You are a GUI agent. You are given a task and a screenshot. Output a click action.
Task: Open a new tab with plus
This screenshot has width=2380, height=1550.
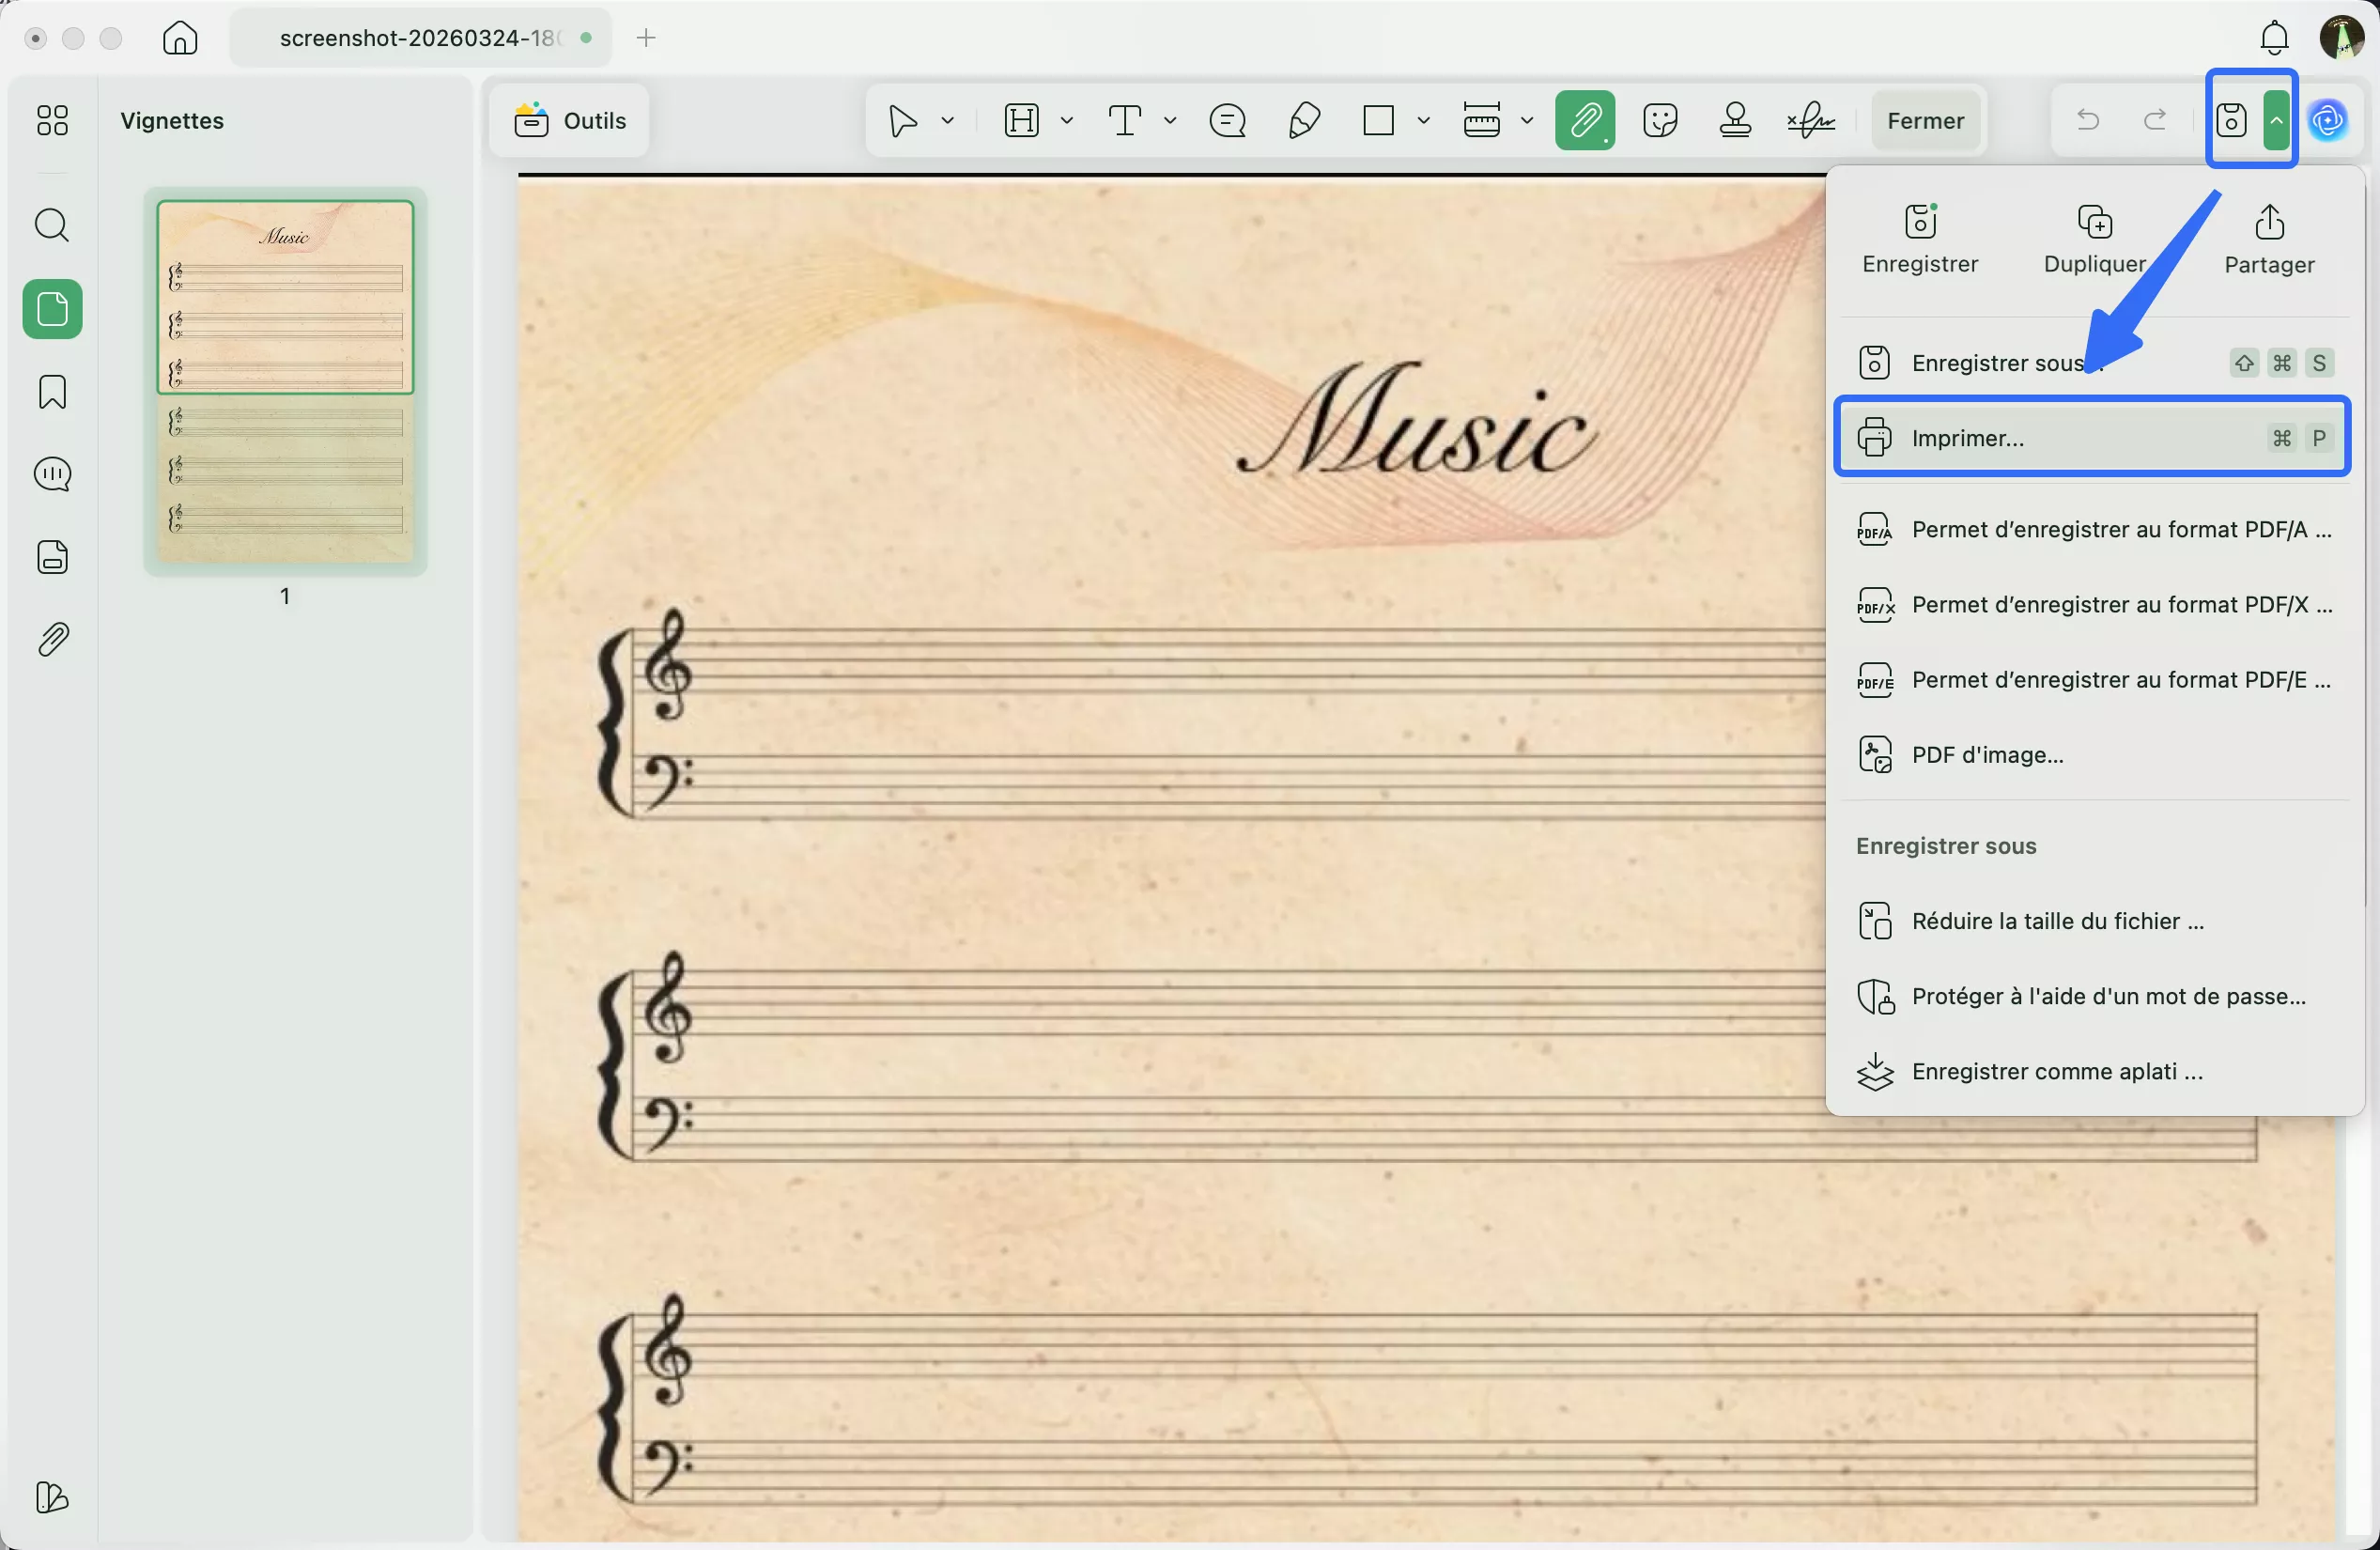pyautogui.click(x=646, y=38)
